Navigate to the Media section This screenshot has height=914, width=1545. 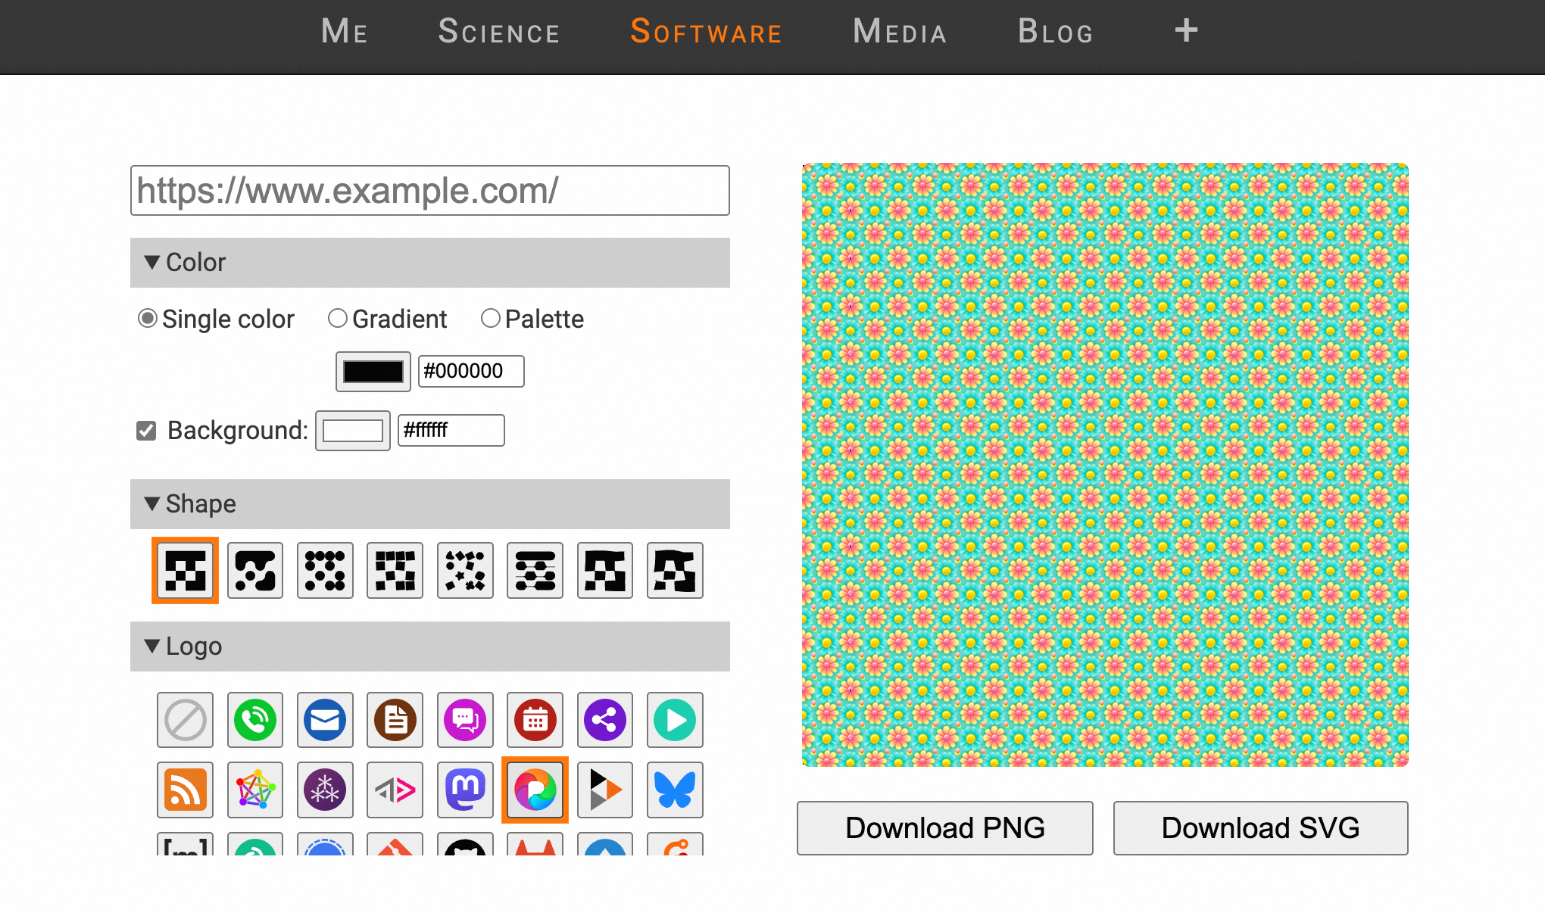[x=900, y=31]
